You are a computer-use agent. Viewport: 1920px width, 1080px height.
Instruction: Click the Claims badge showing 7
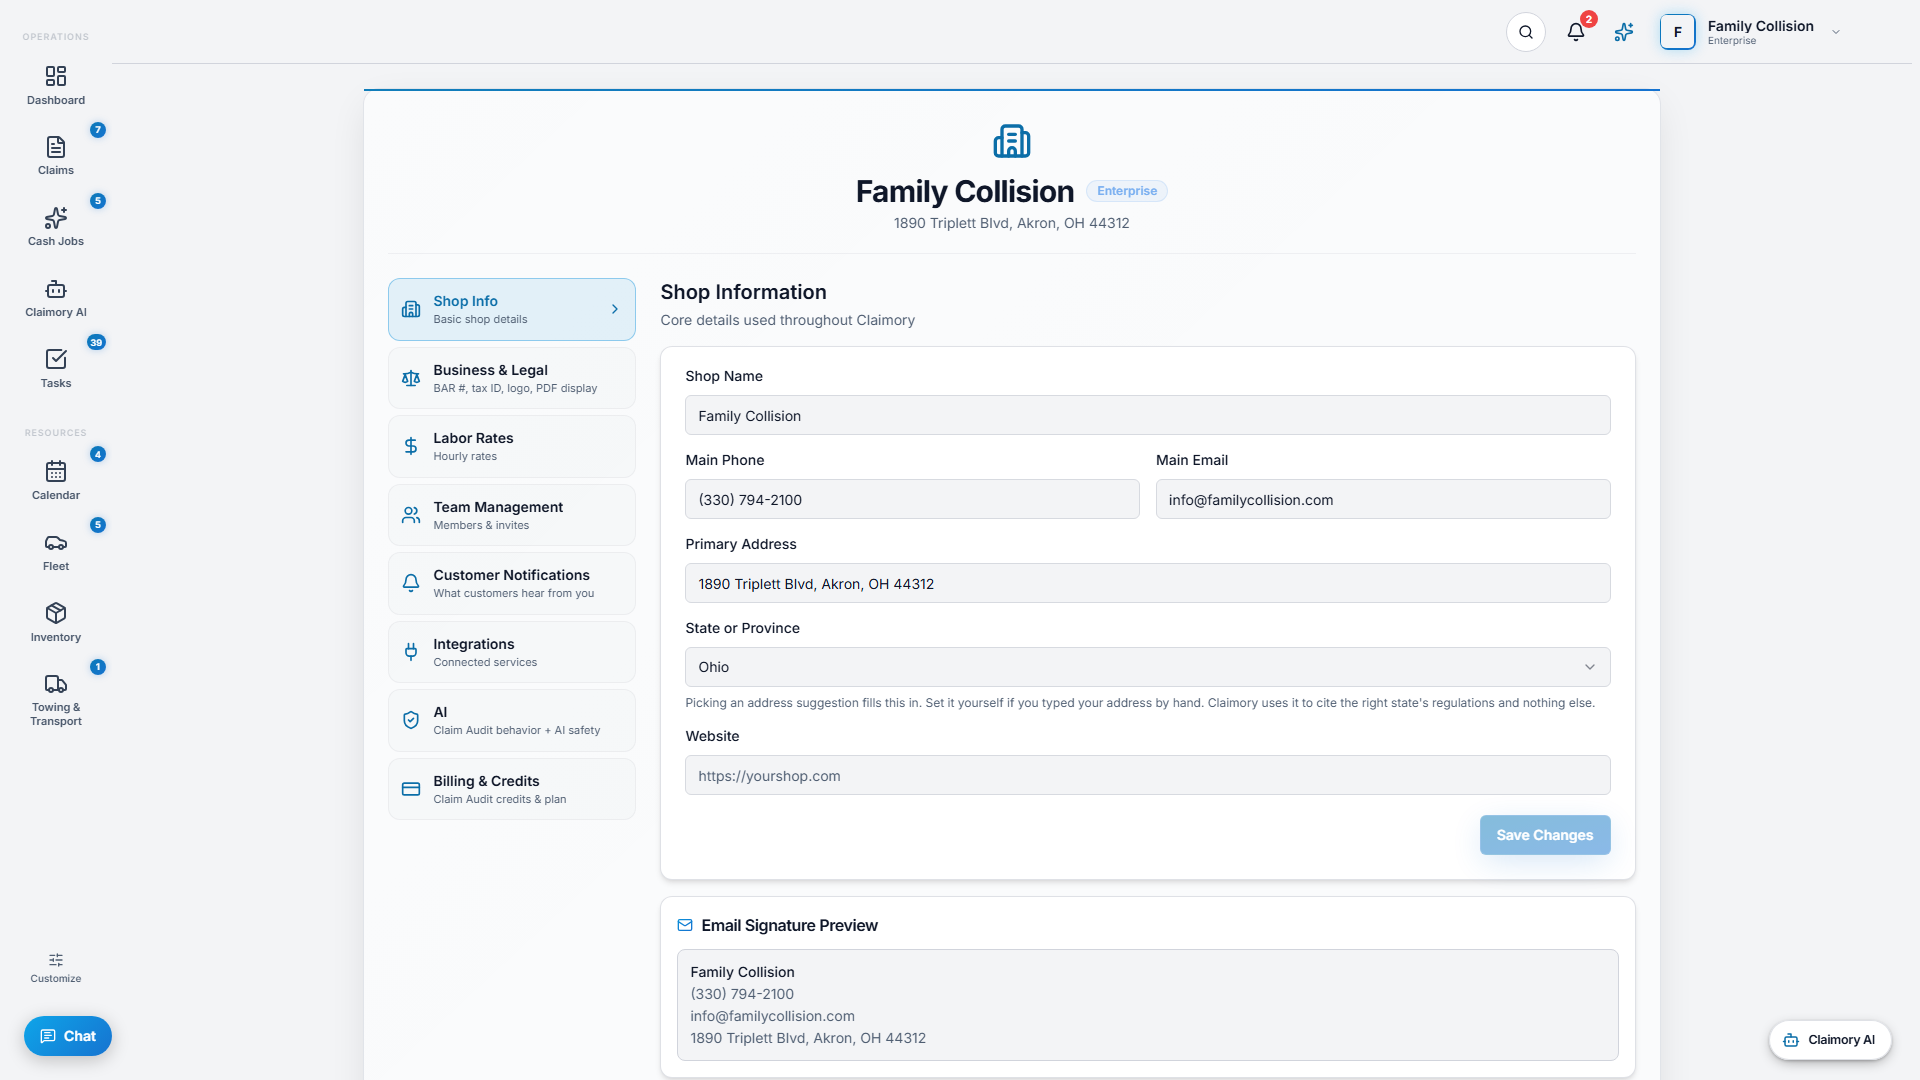click(98, 130)
